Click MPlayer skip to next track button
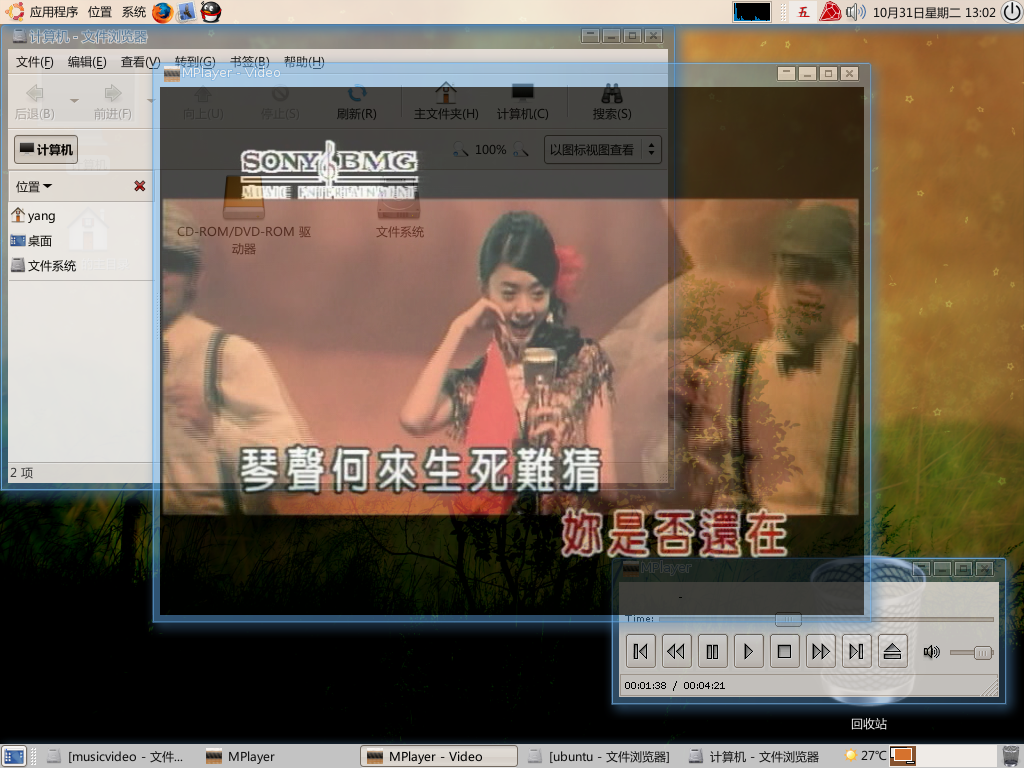1024x768 pixels. pos(856,651)
